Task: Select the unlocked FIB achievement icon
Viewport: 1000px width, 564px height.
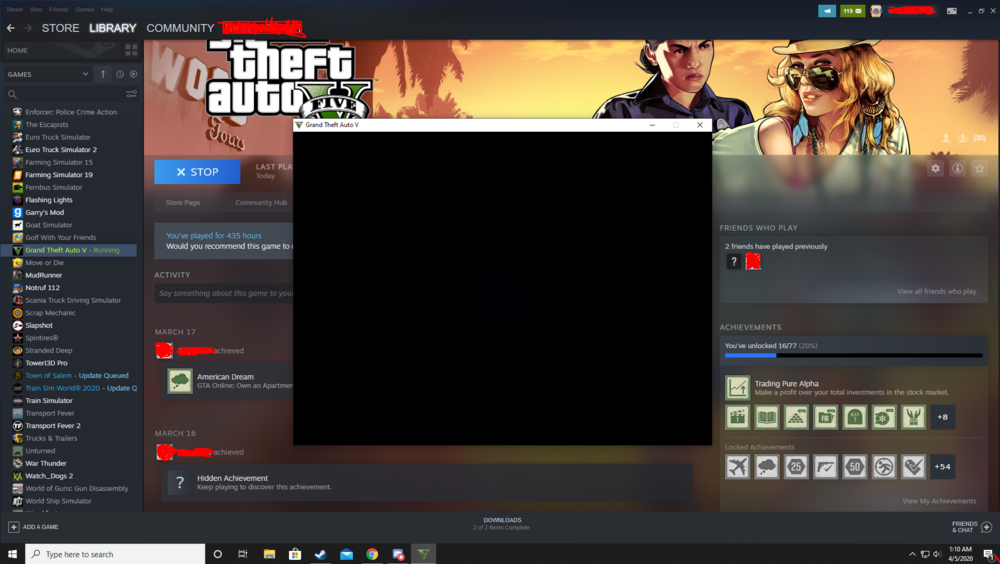Action: [825, 417]
